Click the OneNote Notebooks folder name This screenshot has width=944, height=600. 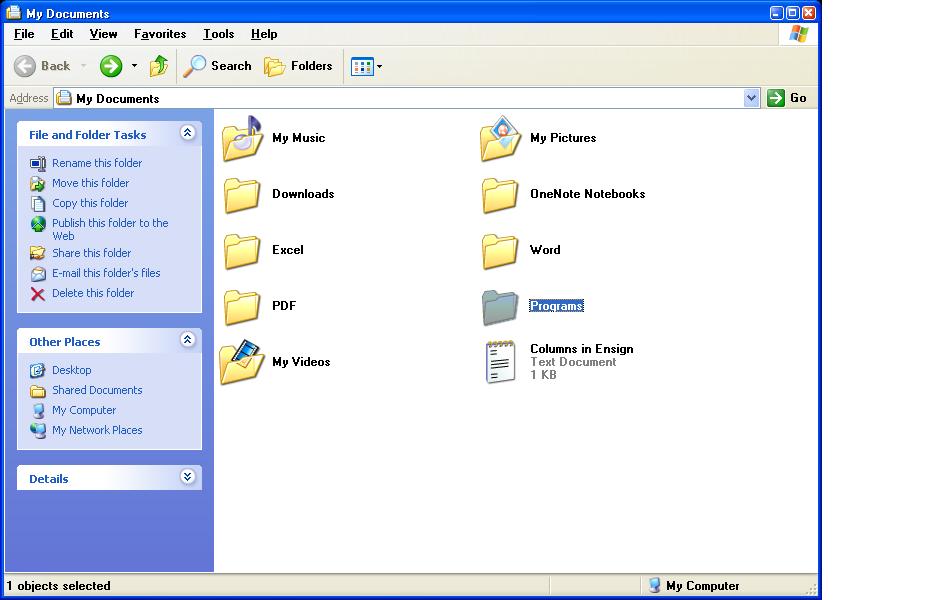(588, 194)
